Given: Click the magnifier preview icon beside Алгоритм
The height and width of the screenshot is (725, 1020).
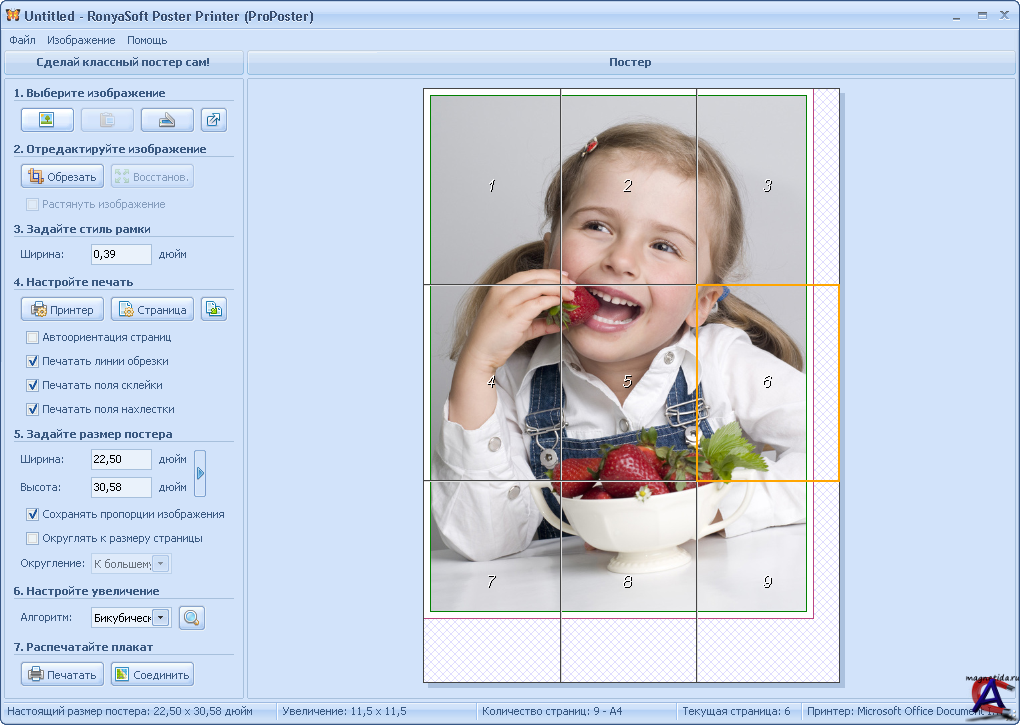Looking at the screenshot, I should tap(192, 618).
